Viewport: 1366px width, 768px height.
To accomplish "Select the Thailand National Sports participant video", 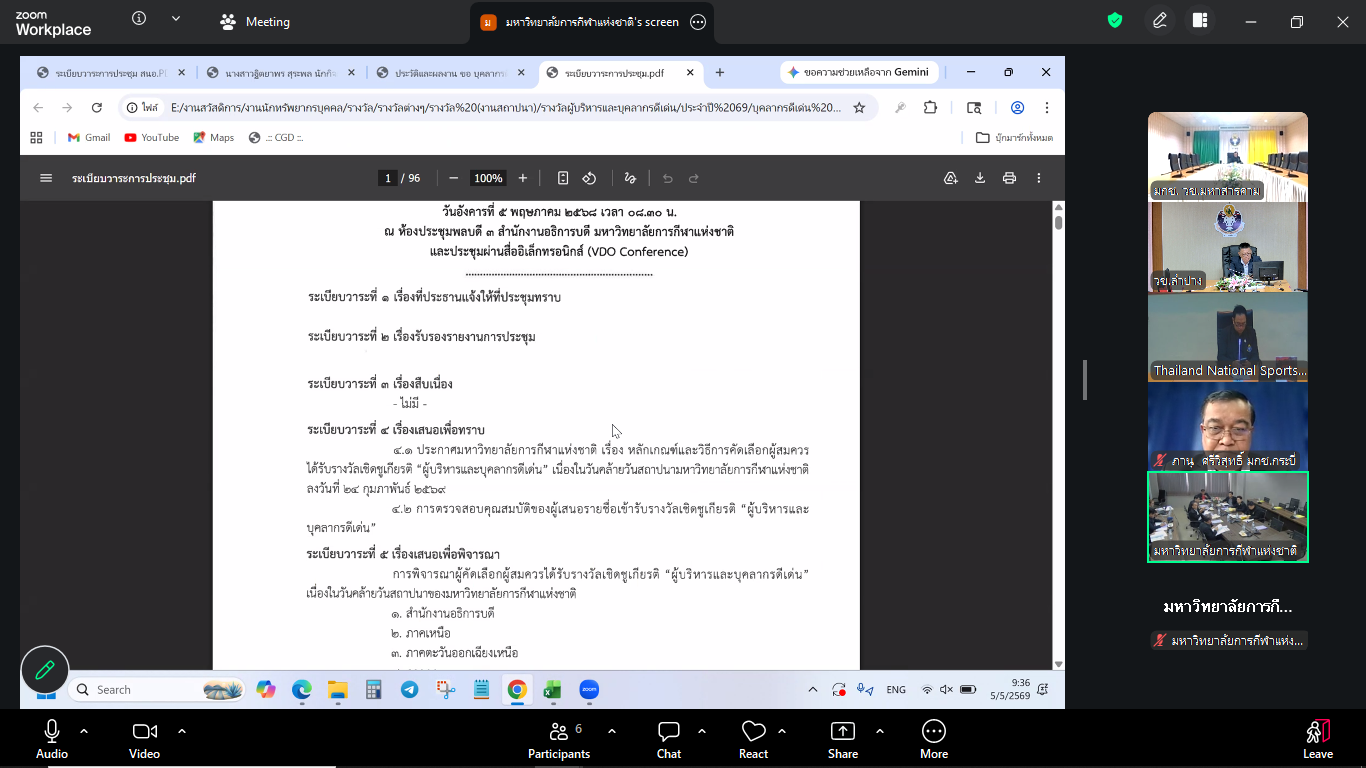I will click(x=1228, y=336).
